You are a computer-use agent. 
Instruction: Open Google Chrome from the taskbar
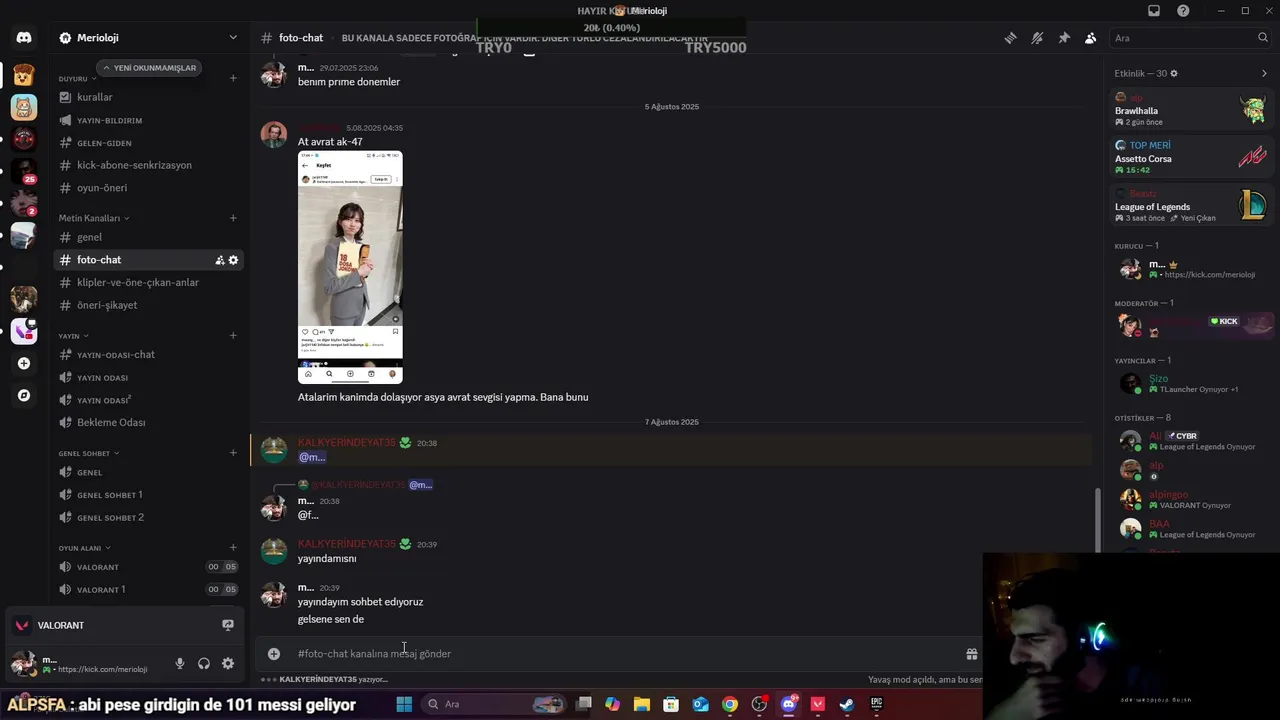[730, 705]
